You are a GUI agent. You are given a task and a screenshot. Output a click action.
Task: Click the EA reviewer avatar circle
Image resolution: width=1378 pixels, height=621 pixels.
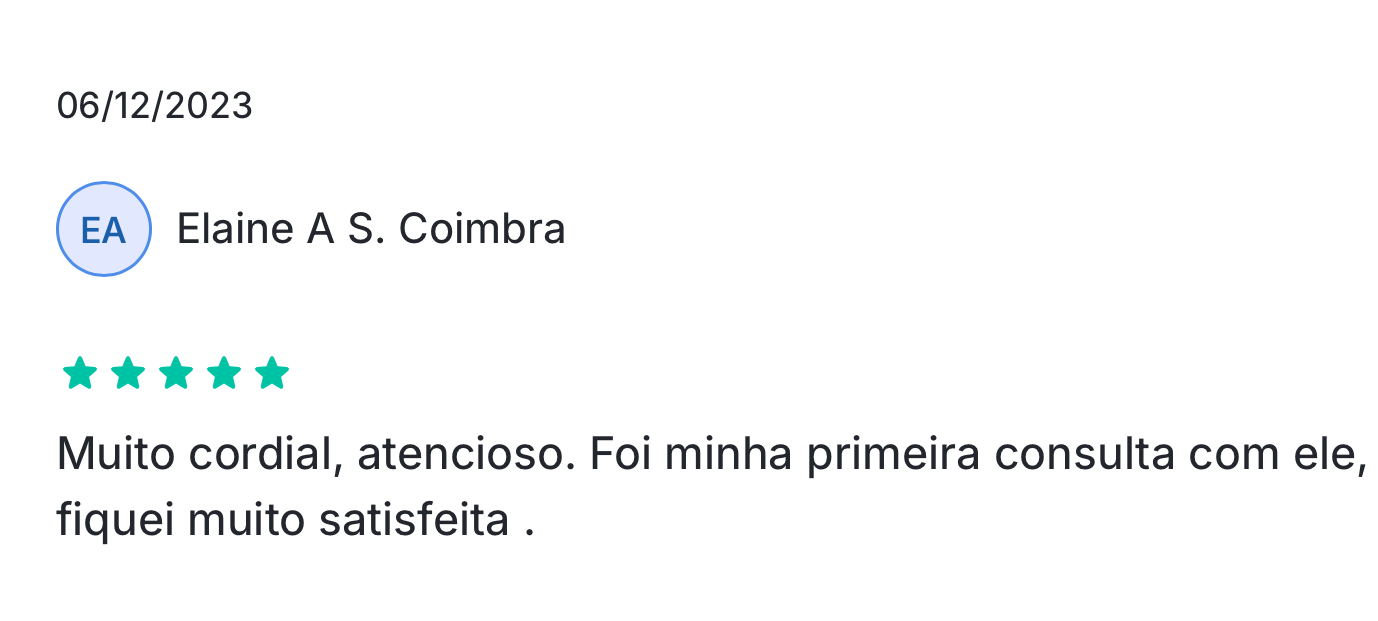104,229
